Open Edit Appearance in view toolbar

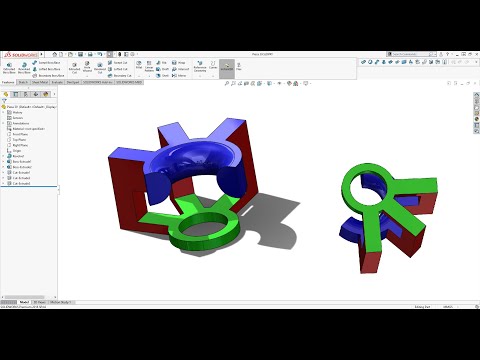tap(289, 83)
